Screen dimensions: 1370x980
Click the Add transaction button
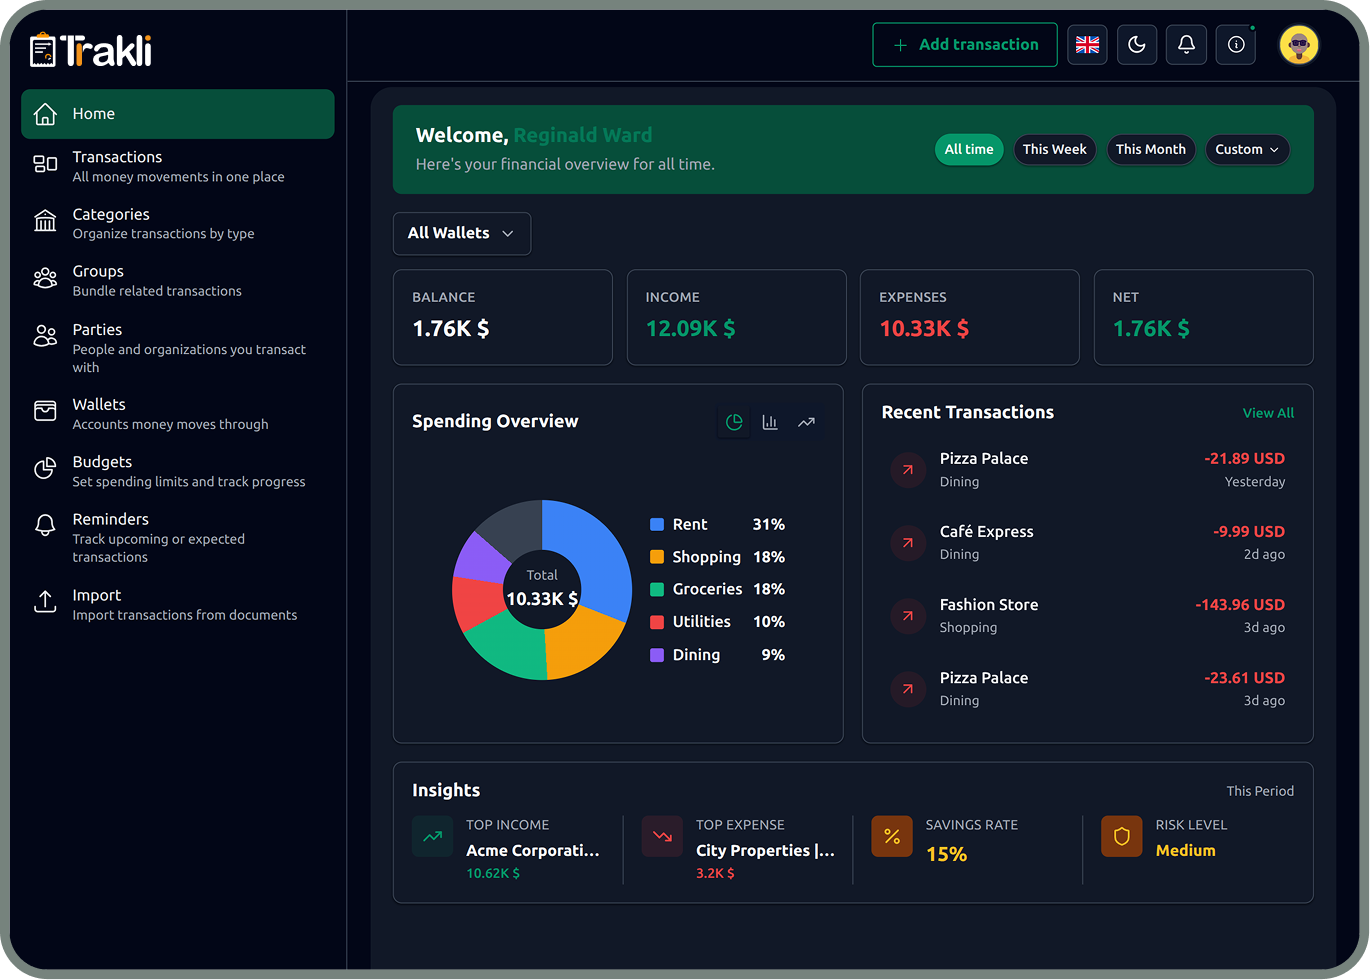[x=964, y=45]
